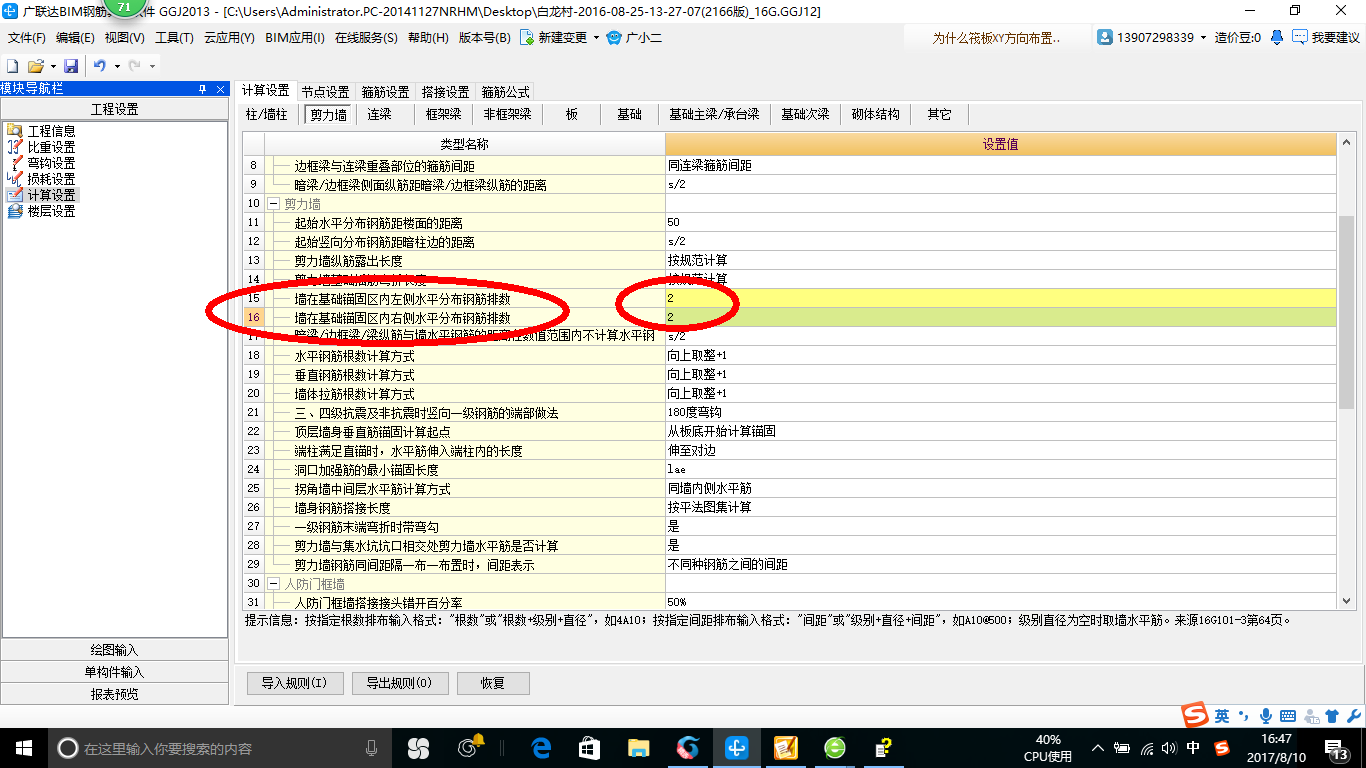Select the 柱/墙柱 component tab
The image size is (1366, 768).
(267, 114)
